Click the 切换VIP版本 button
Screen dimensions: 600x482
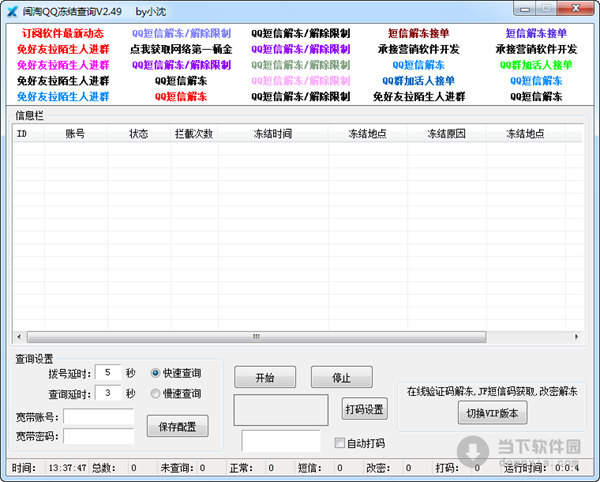point(492,413)
